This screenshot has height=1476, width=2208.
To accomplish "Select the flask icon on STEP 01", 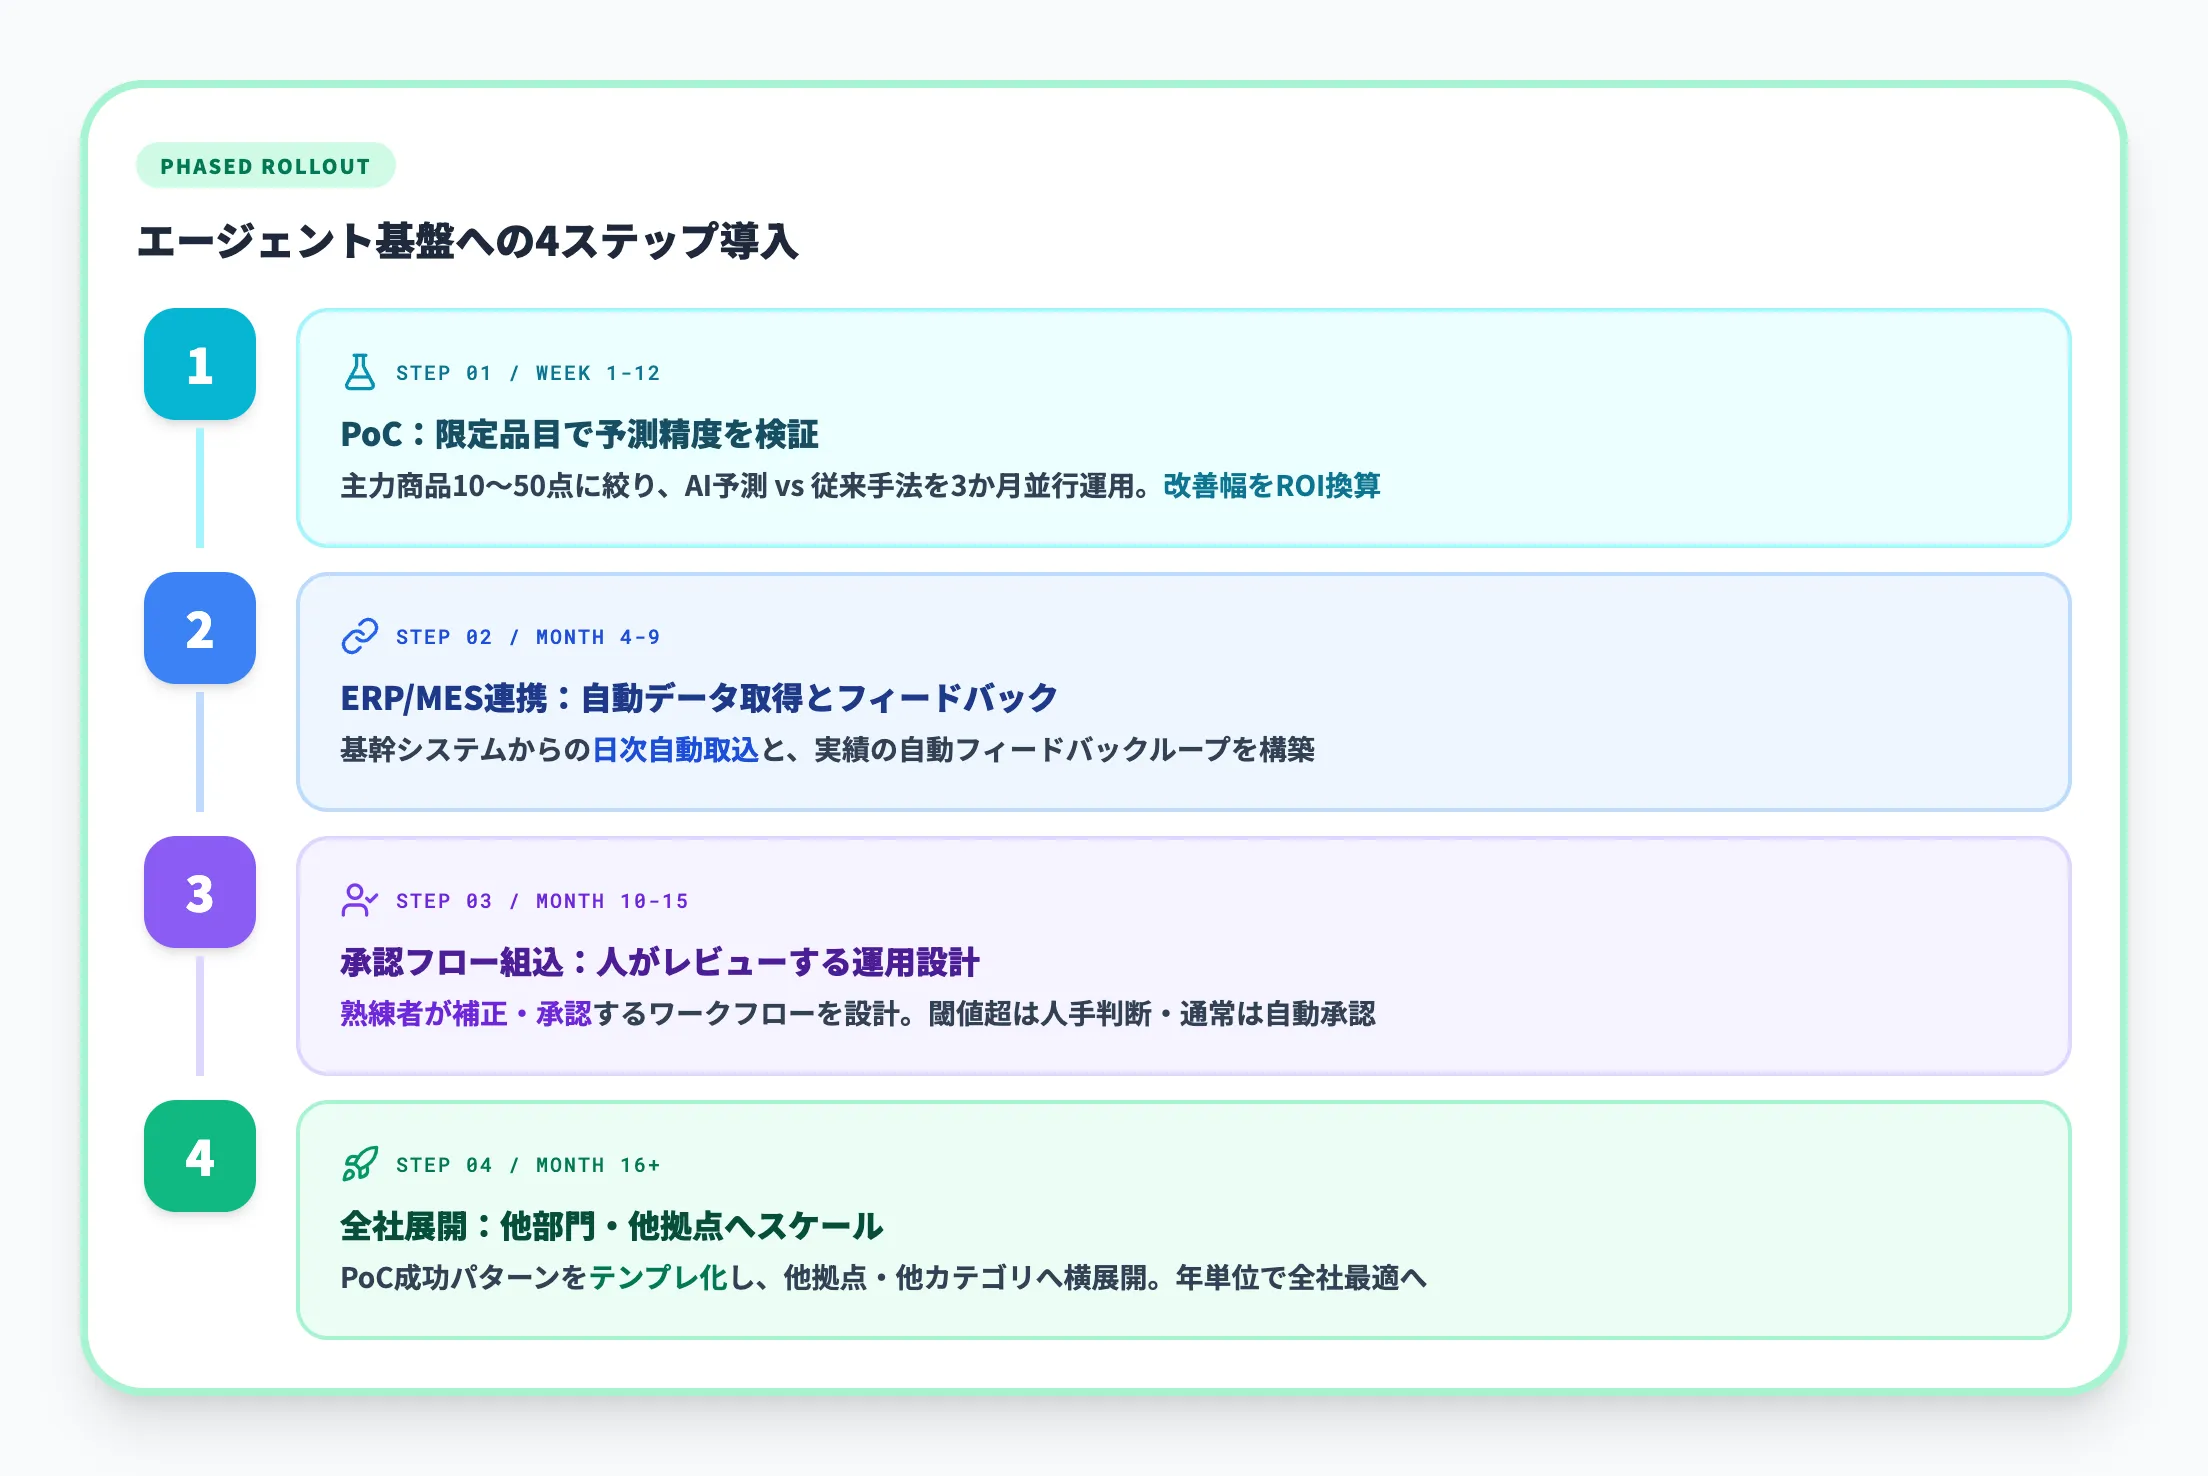I will pyautogui.click(x=360, y=371).
